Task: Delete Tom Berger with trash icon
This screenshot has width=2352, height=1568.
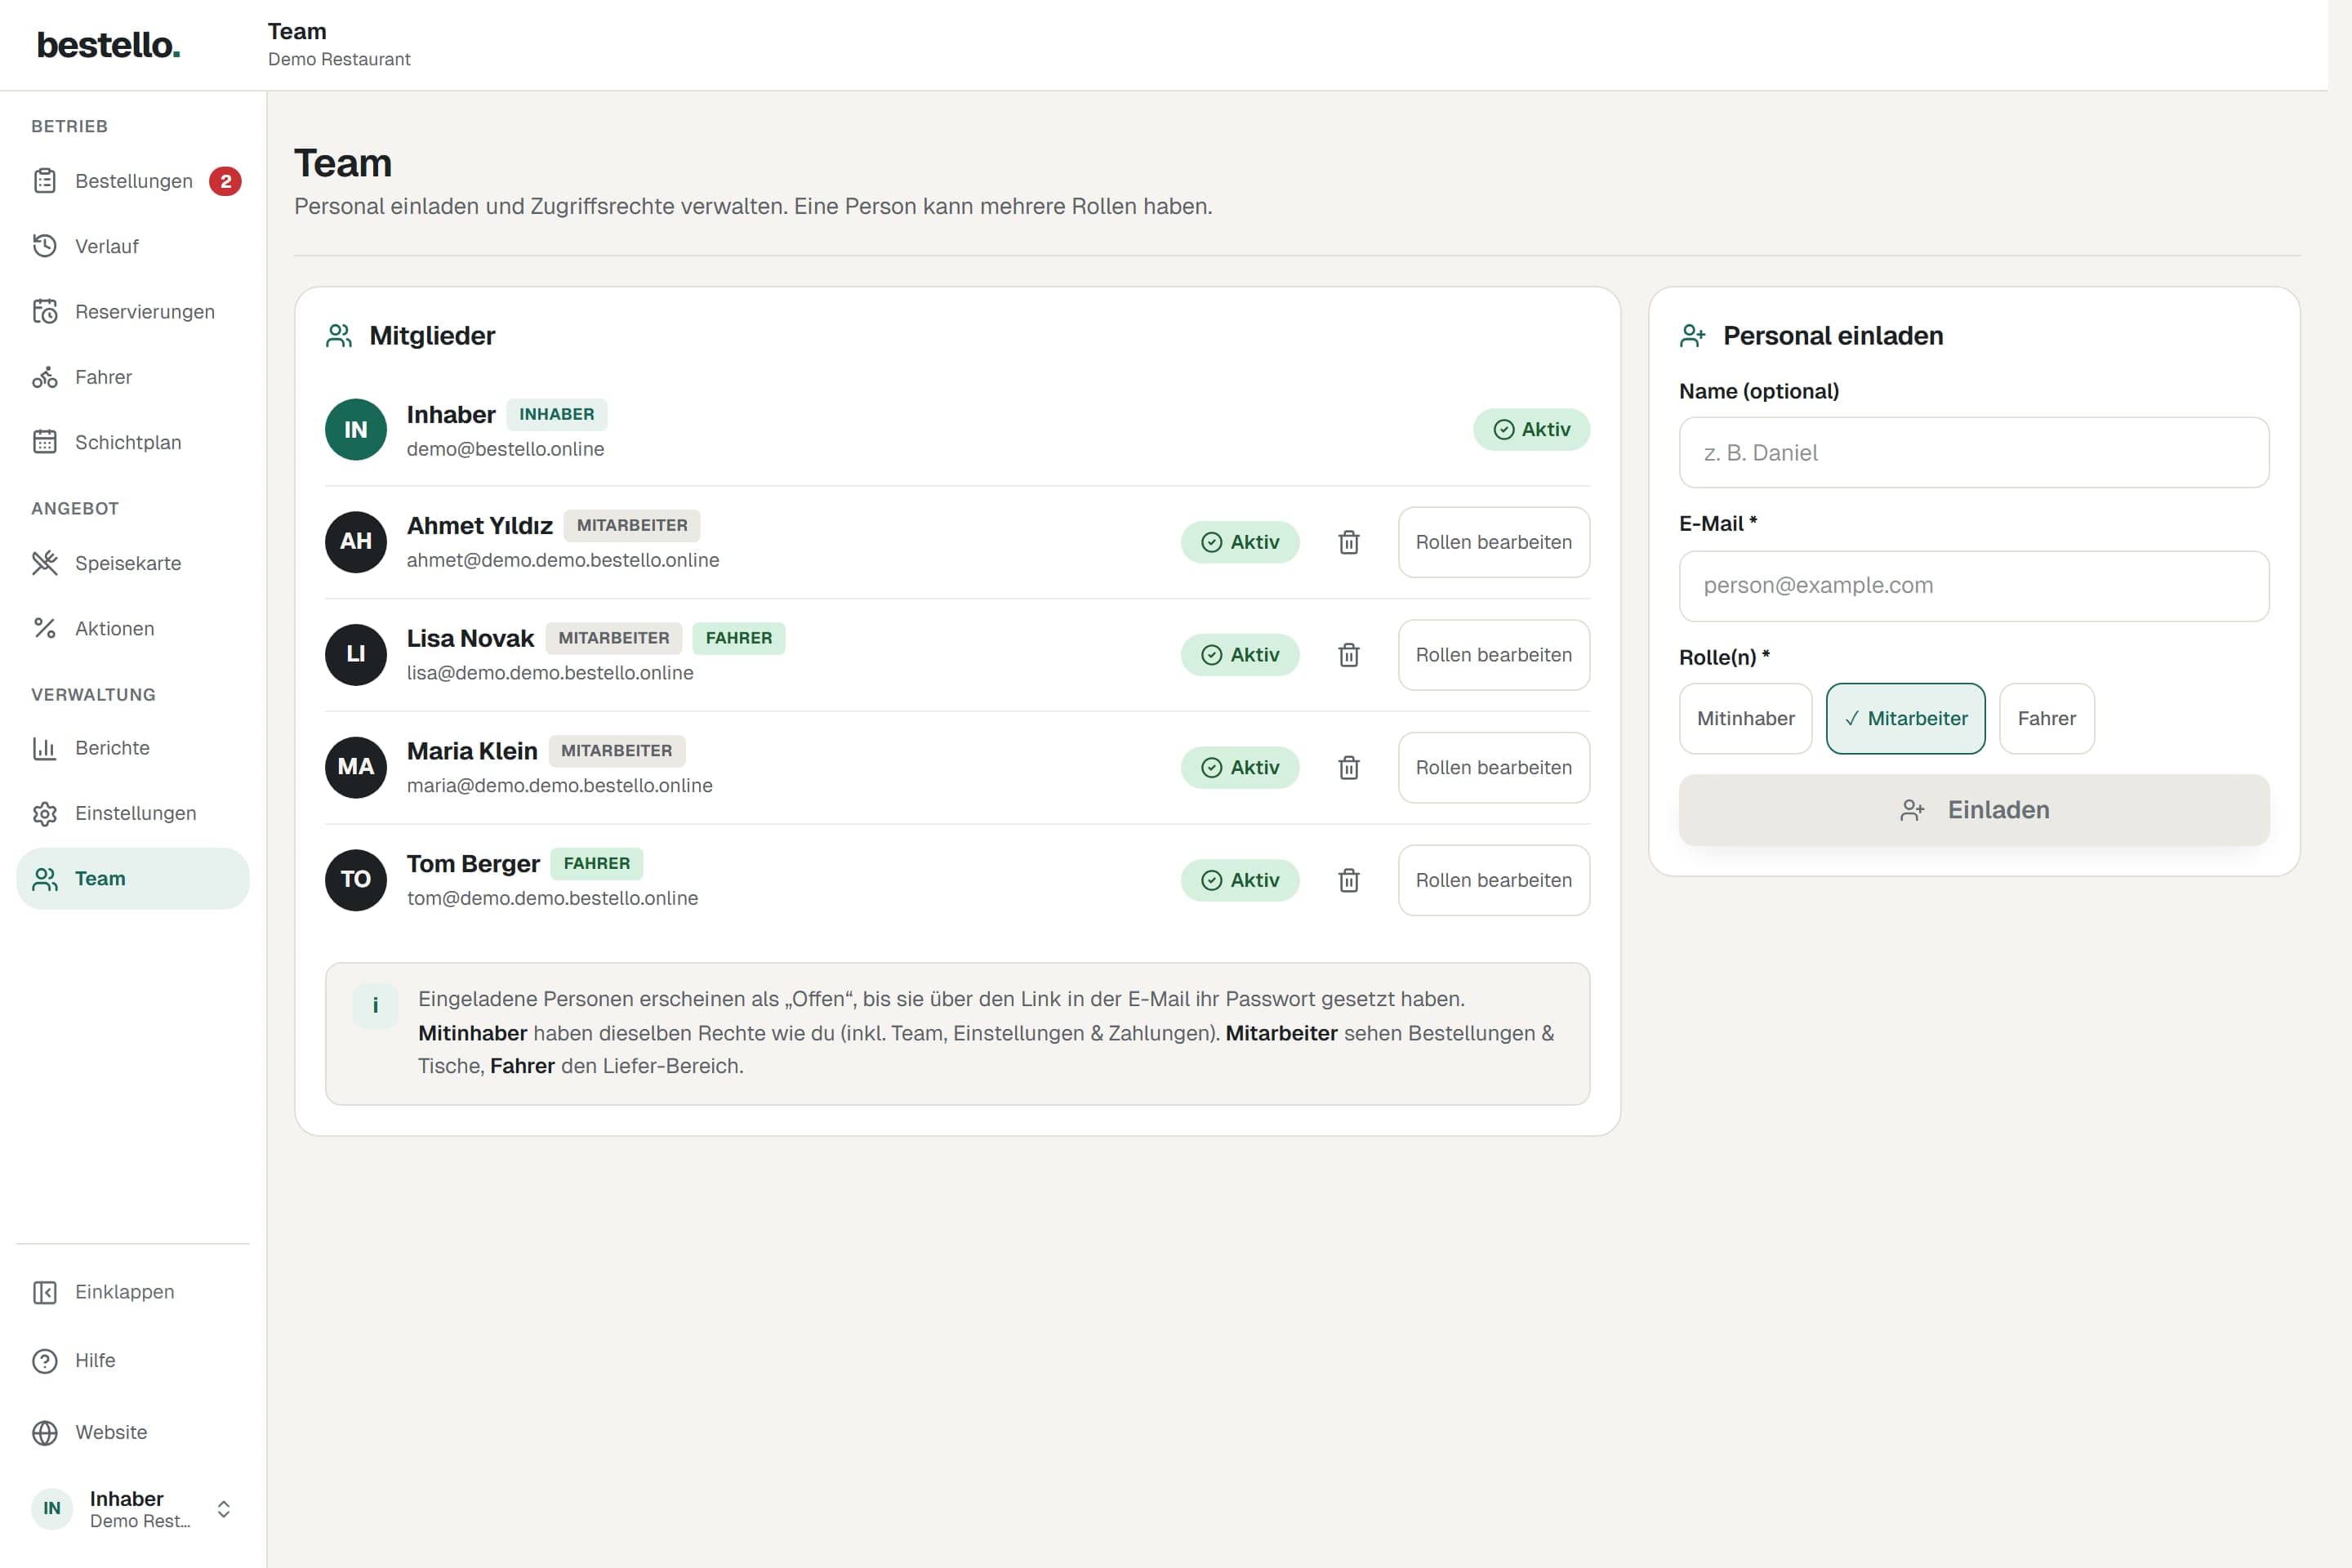Action: [x=1348, y=880]
